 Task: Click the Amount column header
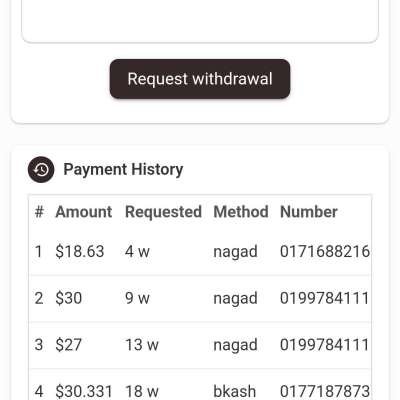coord(84,212)
